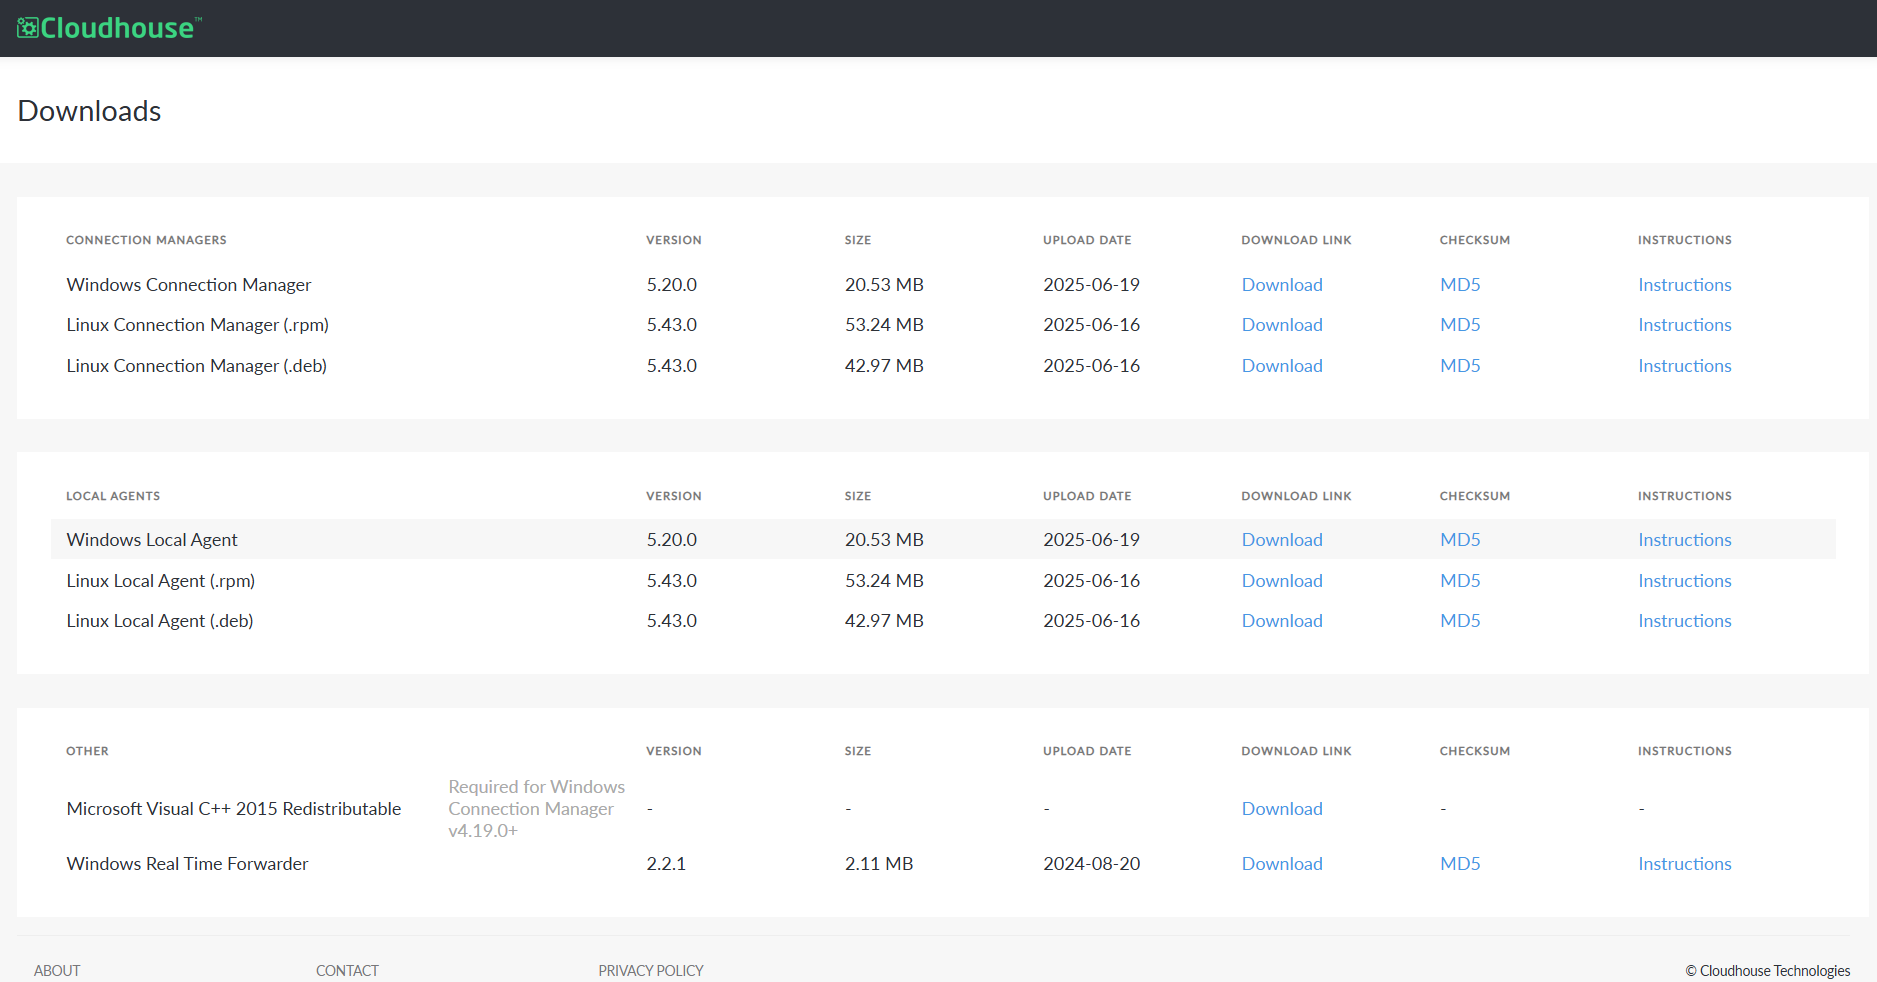This screenshot has height=982, width=1877.
Task: Select 'Linux Local Agent (.rpm)' name text
Action: pyautogui.click(x=161, y=581)
